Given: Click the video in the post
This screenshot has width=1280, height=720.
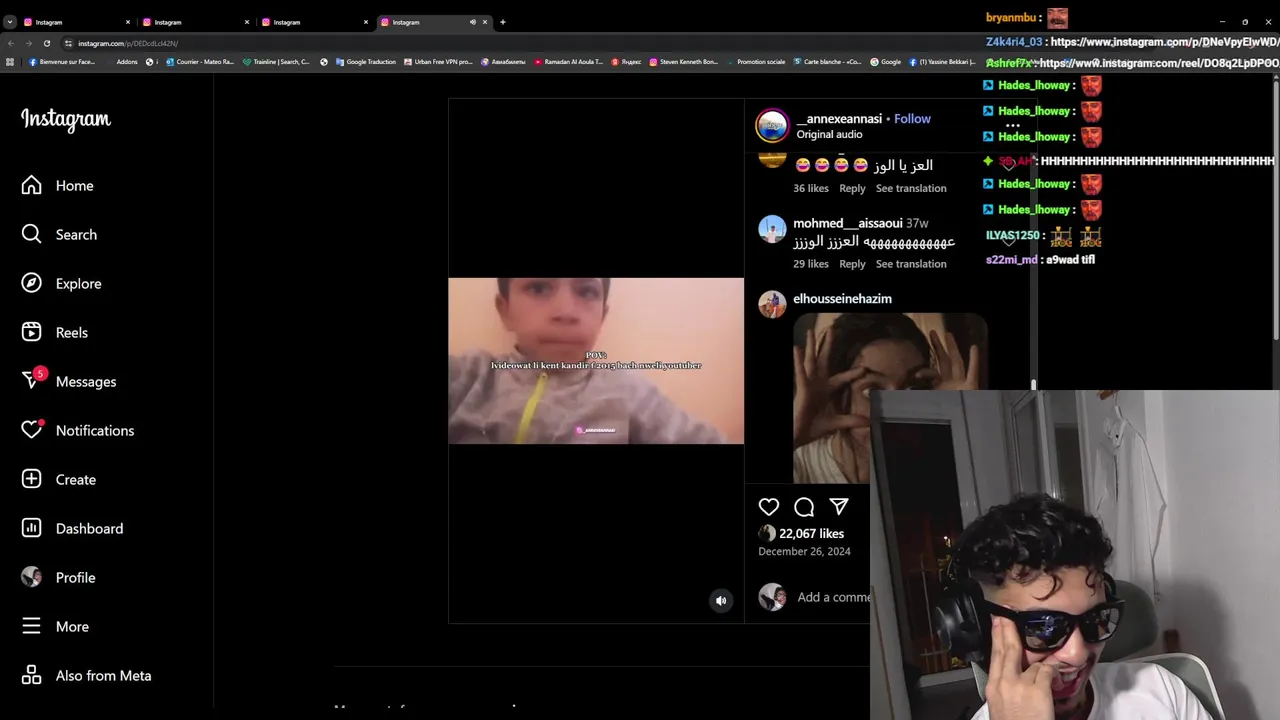Looking at the screenshot, I should coord(596,361).
